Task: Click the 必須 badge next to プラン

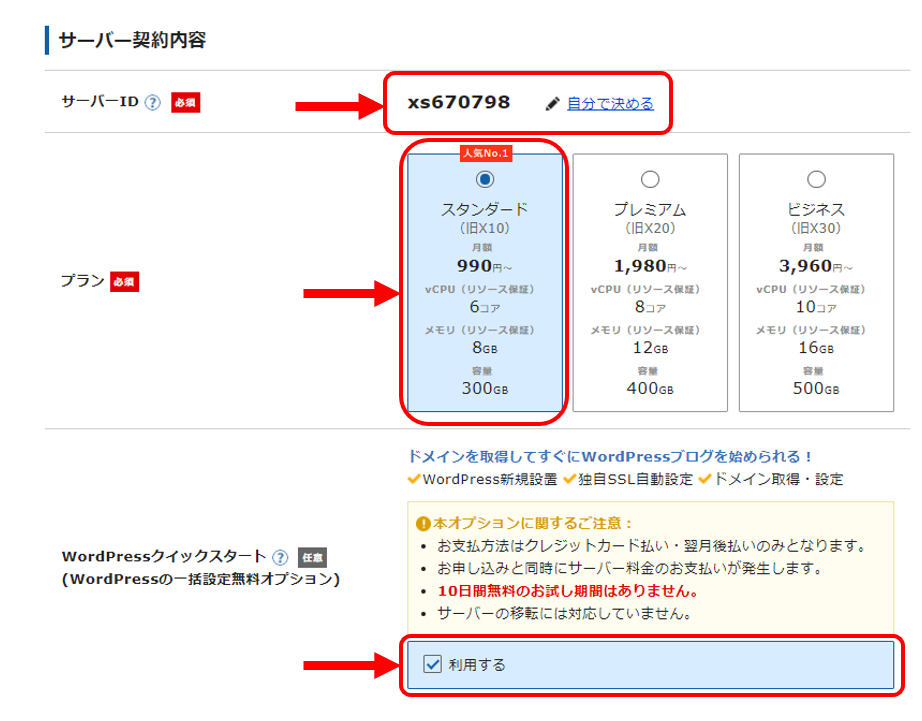Action: point(125,282)
